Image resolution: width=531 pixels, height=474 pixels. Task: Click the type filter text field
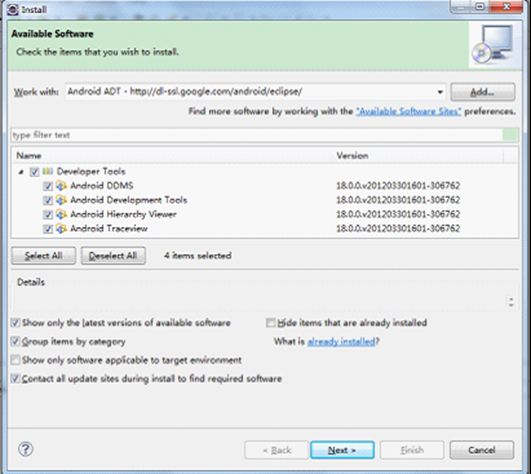pos(257,135)
